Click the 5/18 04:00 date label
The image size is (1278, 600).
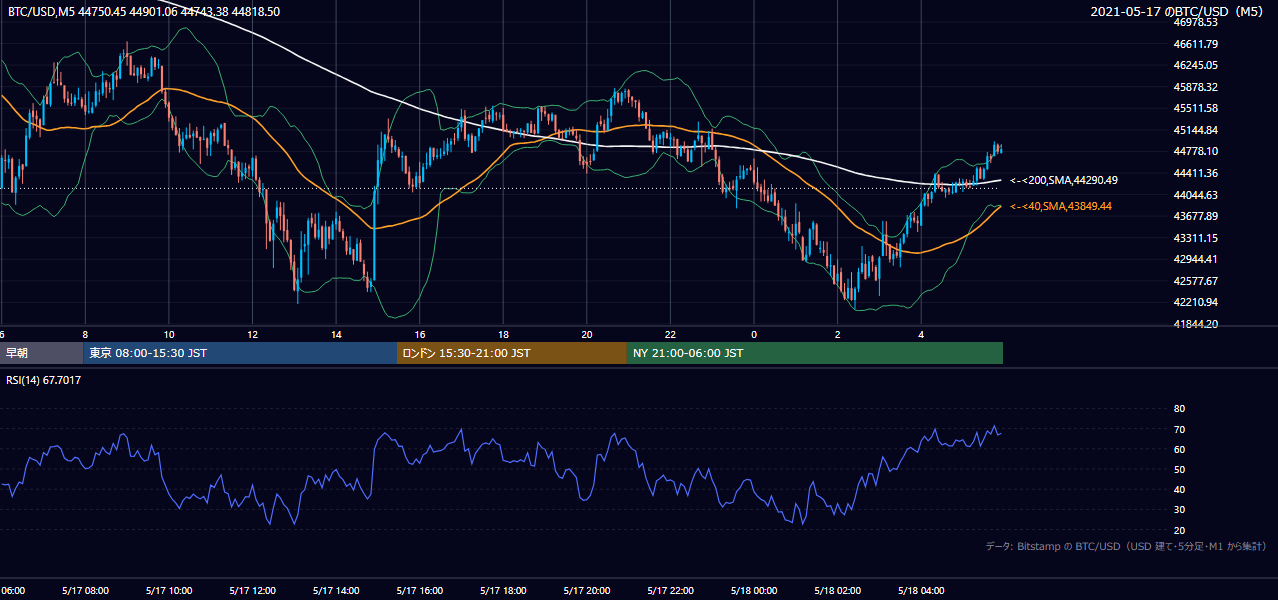point(921,590)
